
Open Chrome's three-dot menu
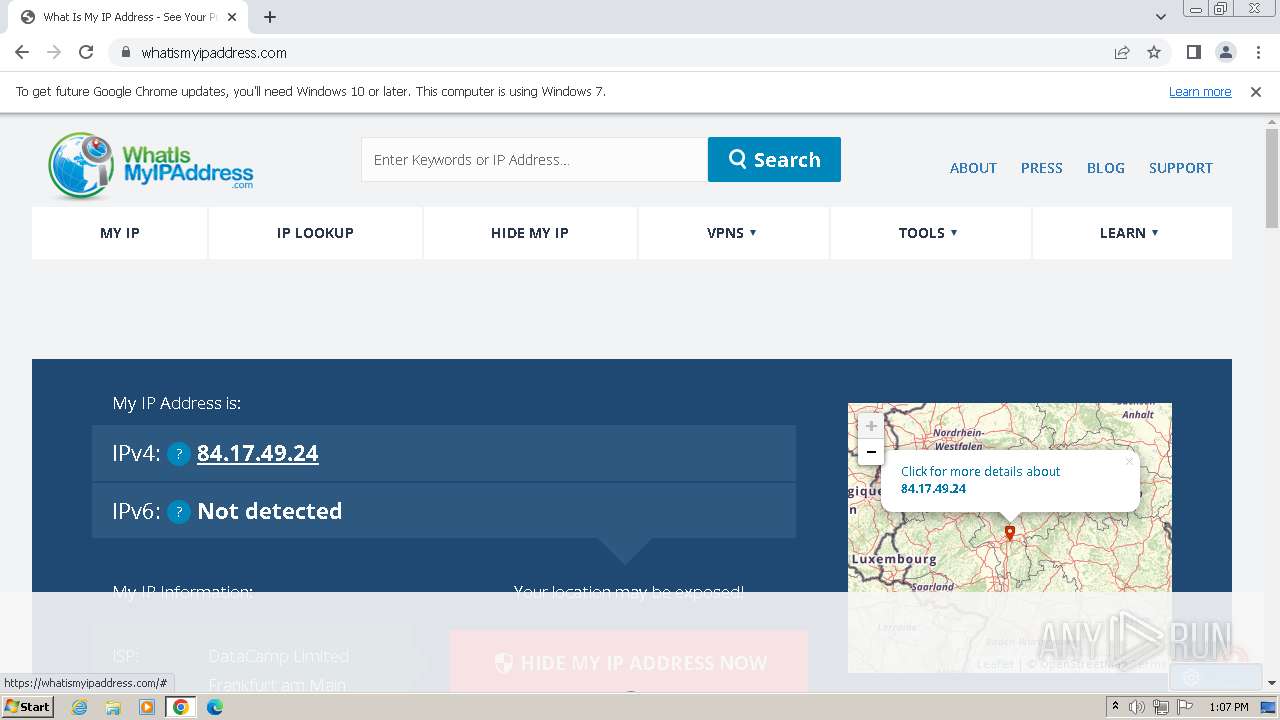1258,53
